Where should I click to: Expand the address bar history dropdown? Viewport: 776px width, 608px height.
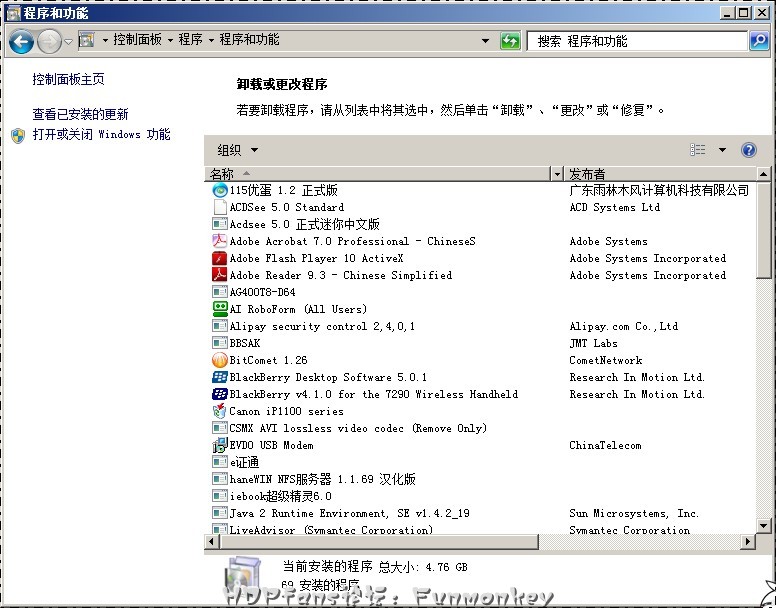[x=485, y=41]
